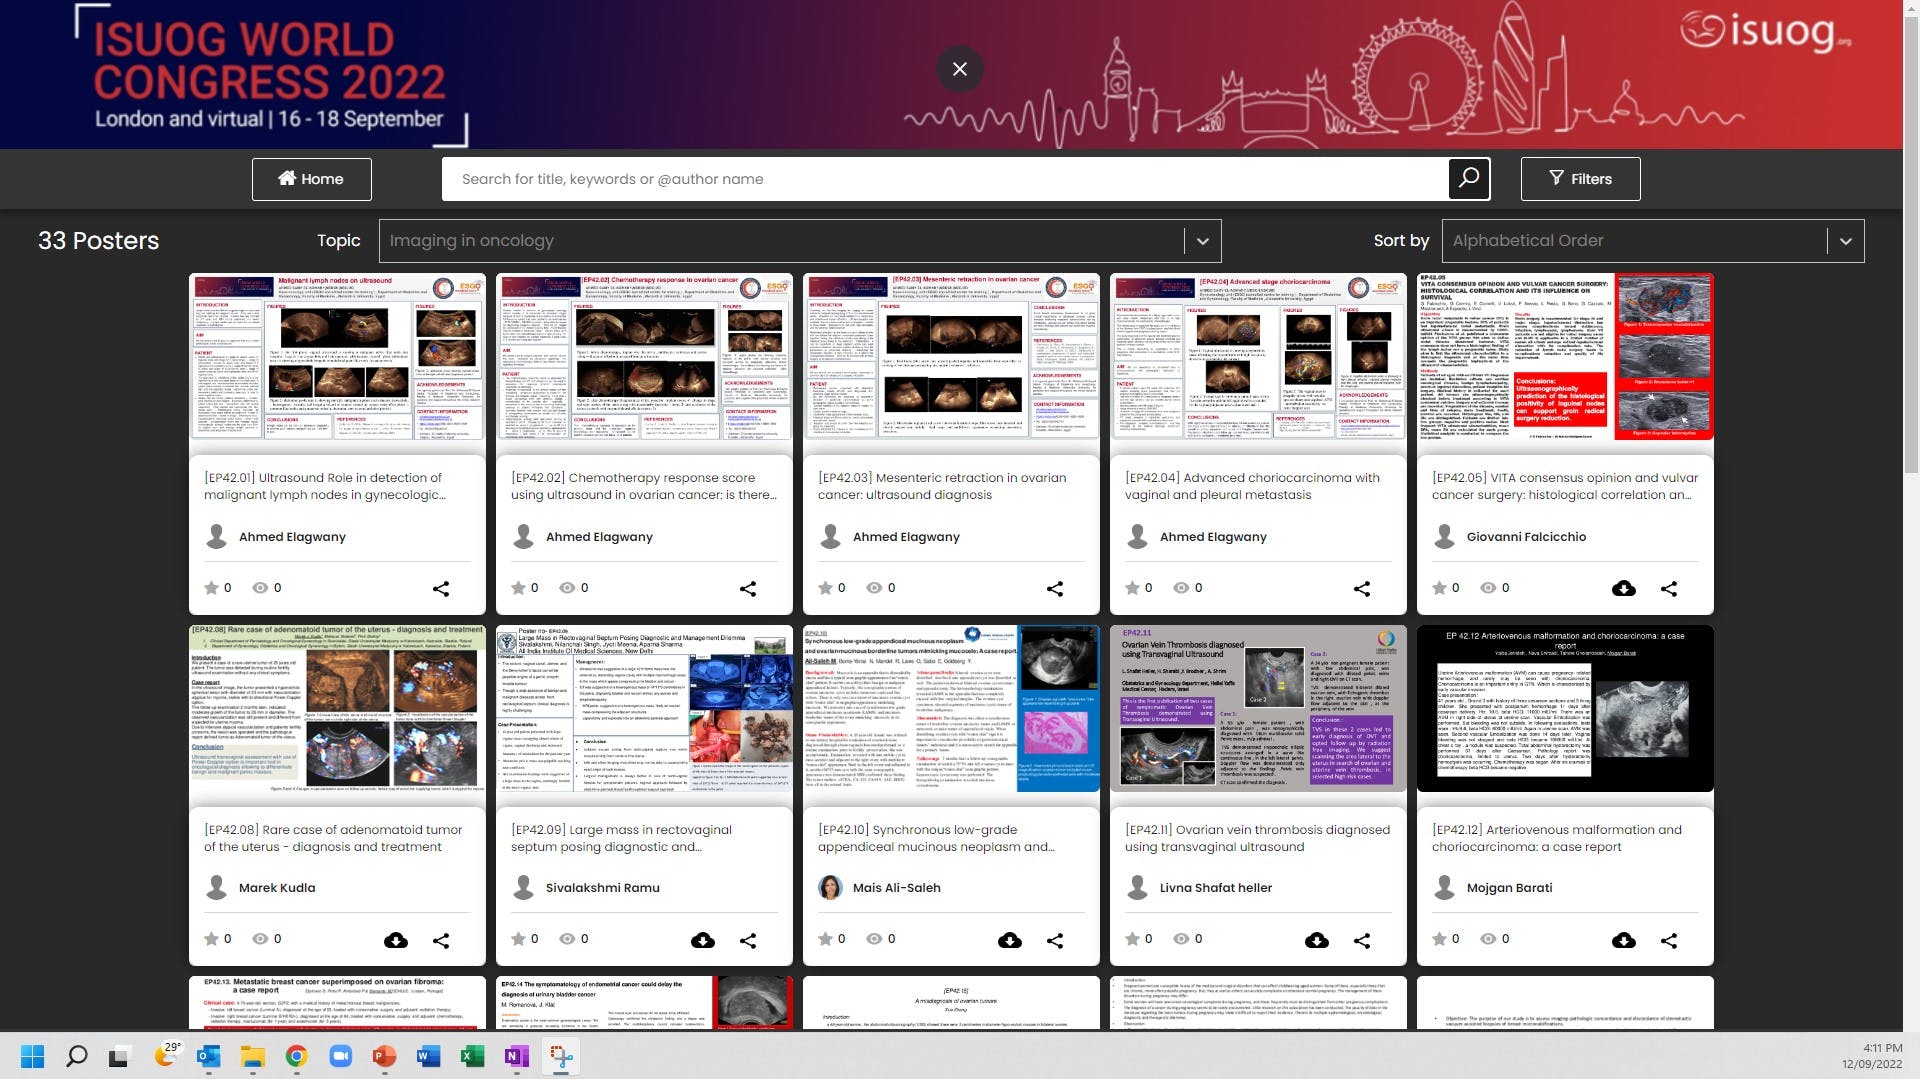
Task: Open EP42.01 poster thumbnail
Action: pyautogui.click(x=337, y=357)
